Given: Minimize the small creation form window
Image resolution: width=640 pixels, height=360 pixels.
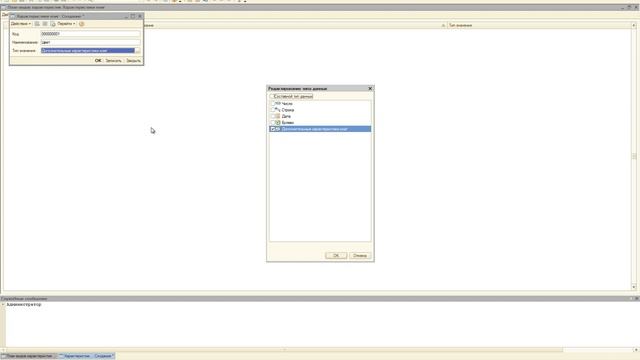Looking at the screenshot, I should pos(126,16).
